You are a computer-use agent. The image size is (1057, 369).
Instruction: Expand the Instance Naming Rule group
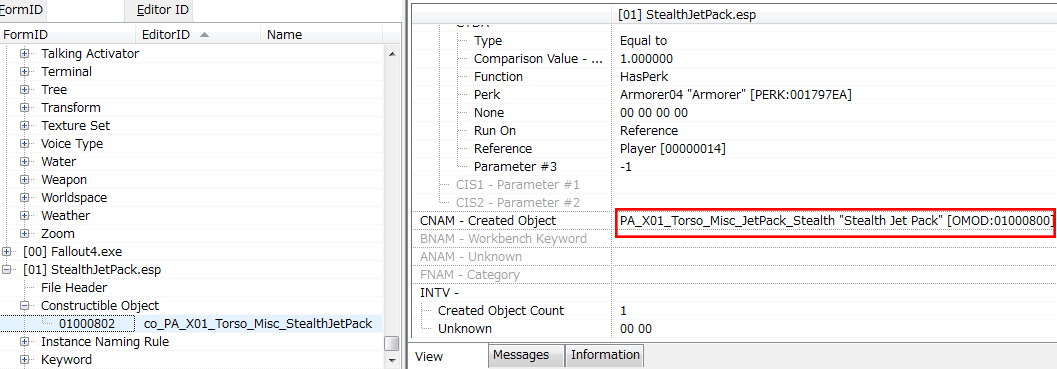25,342
